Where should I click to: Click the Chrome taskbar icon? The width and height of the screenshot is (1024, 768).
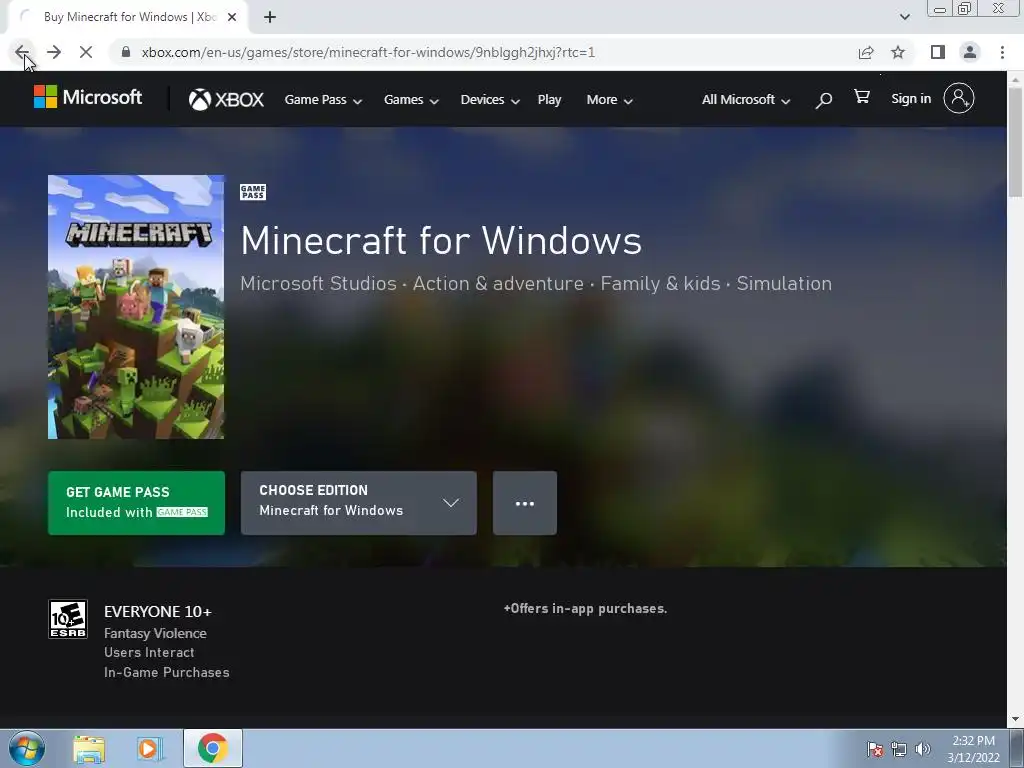tap(212, 748)
